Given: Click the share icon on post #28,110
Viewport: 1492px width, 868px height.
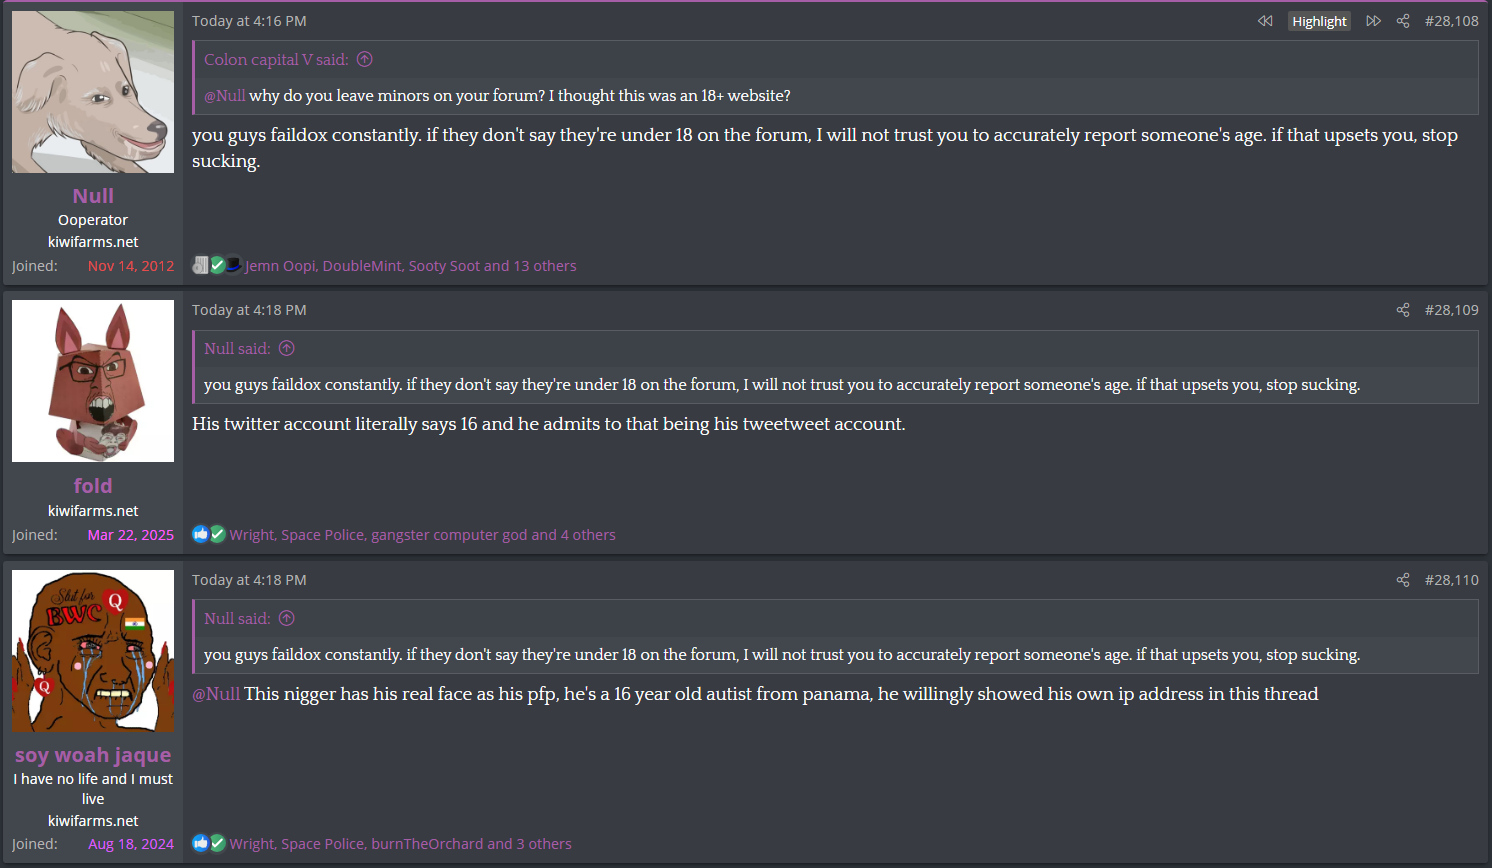Looking at the screenshot, I should point(1403,580).
